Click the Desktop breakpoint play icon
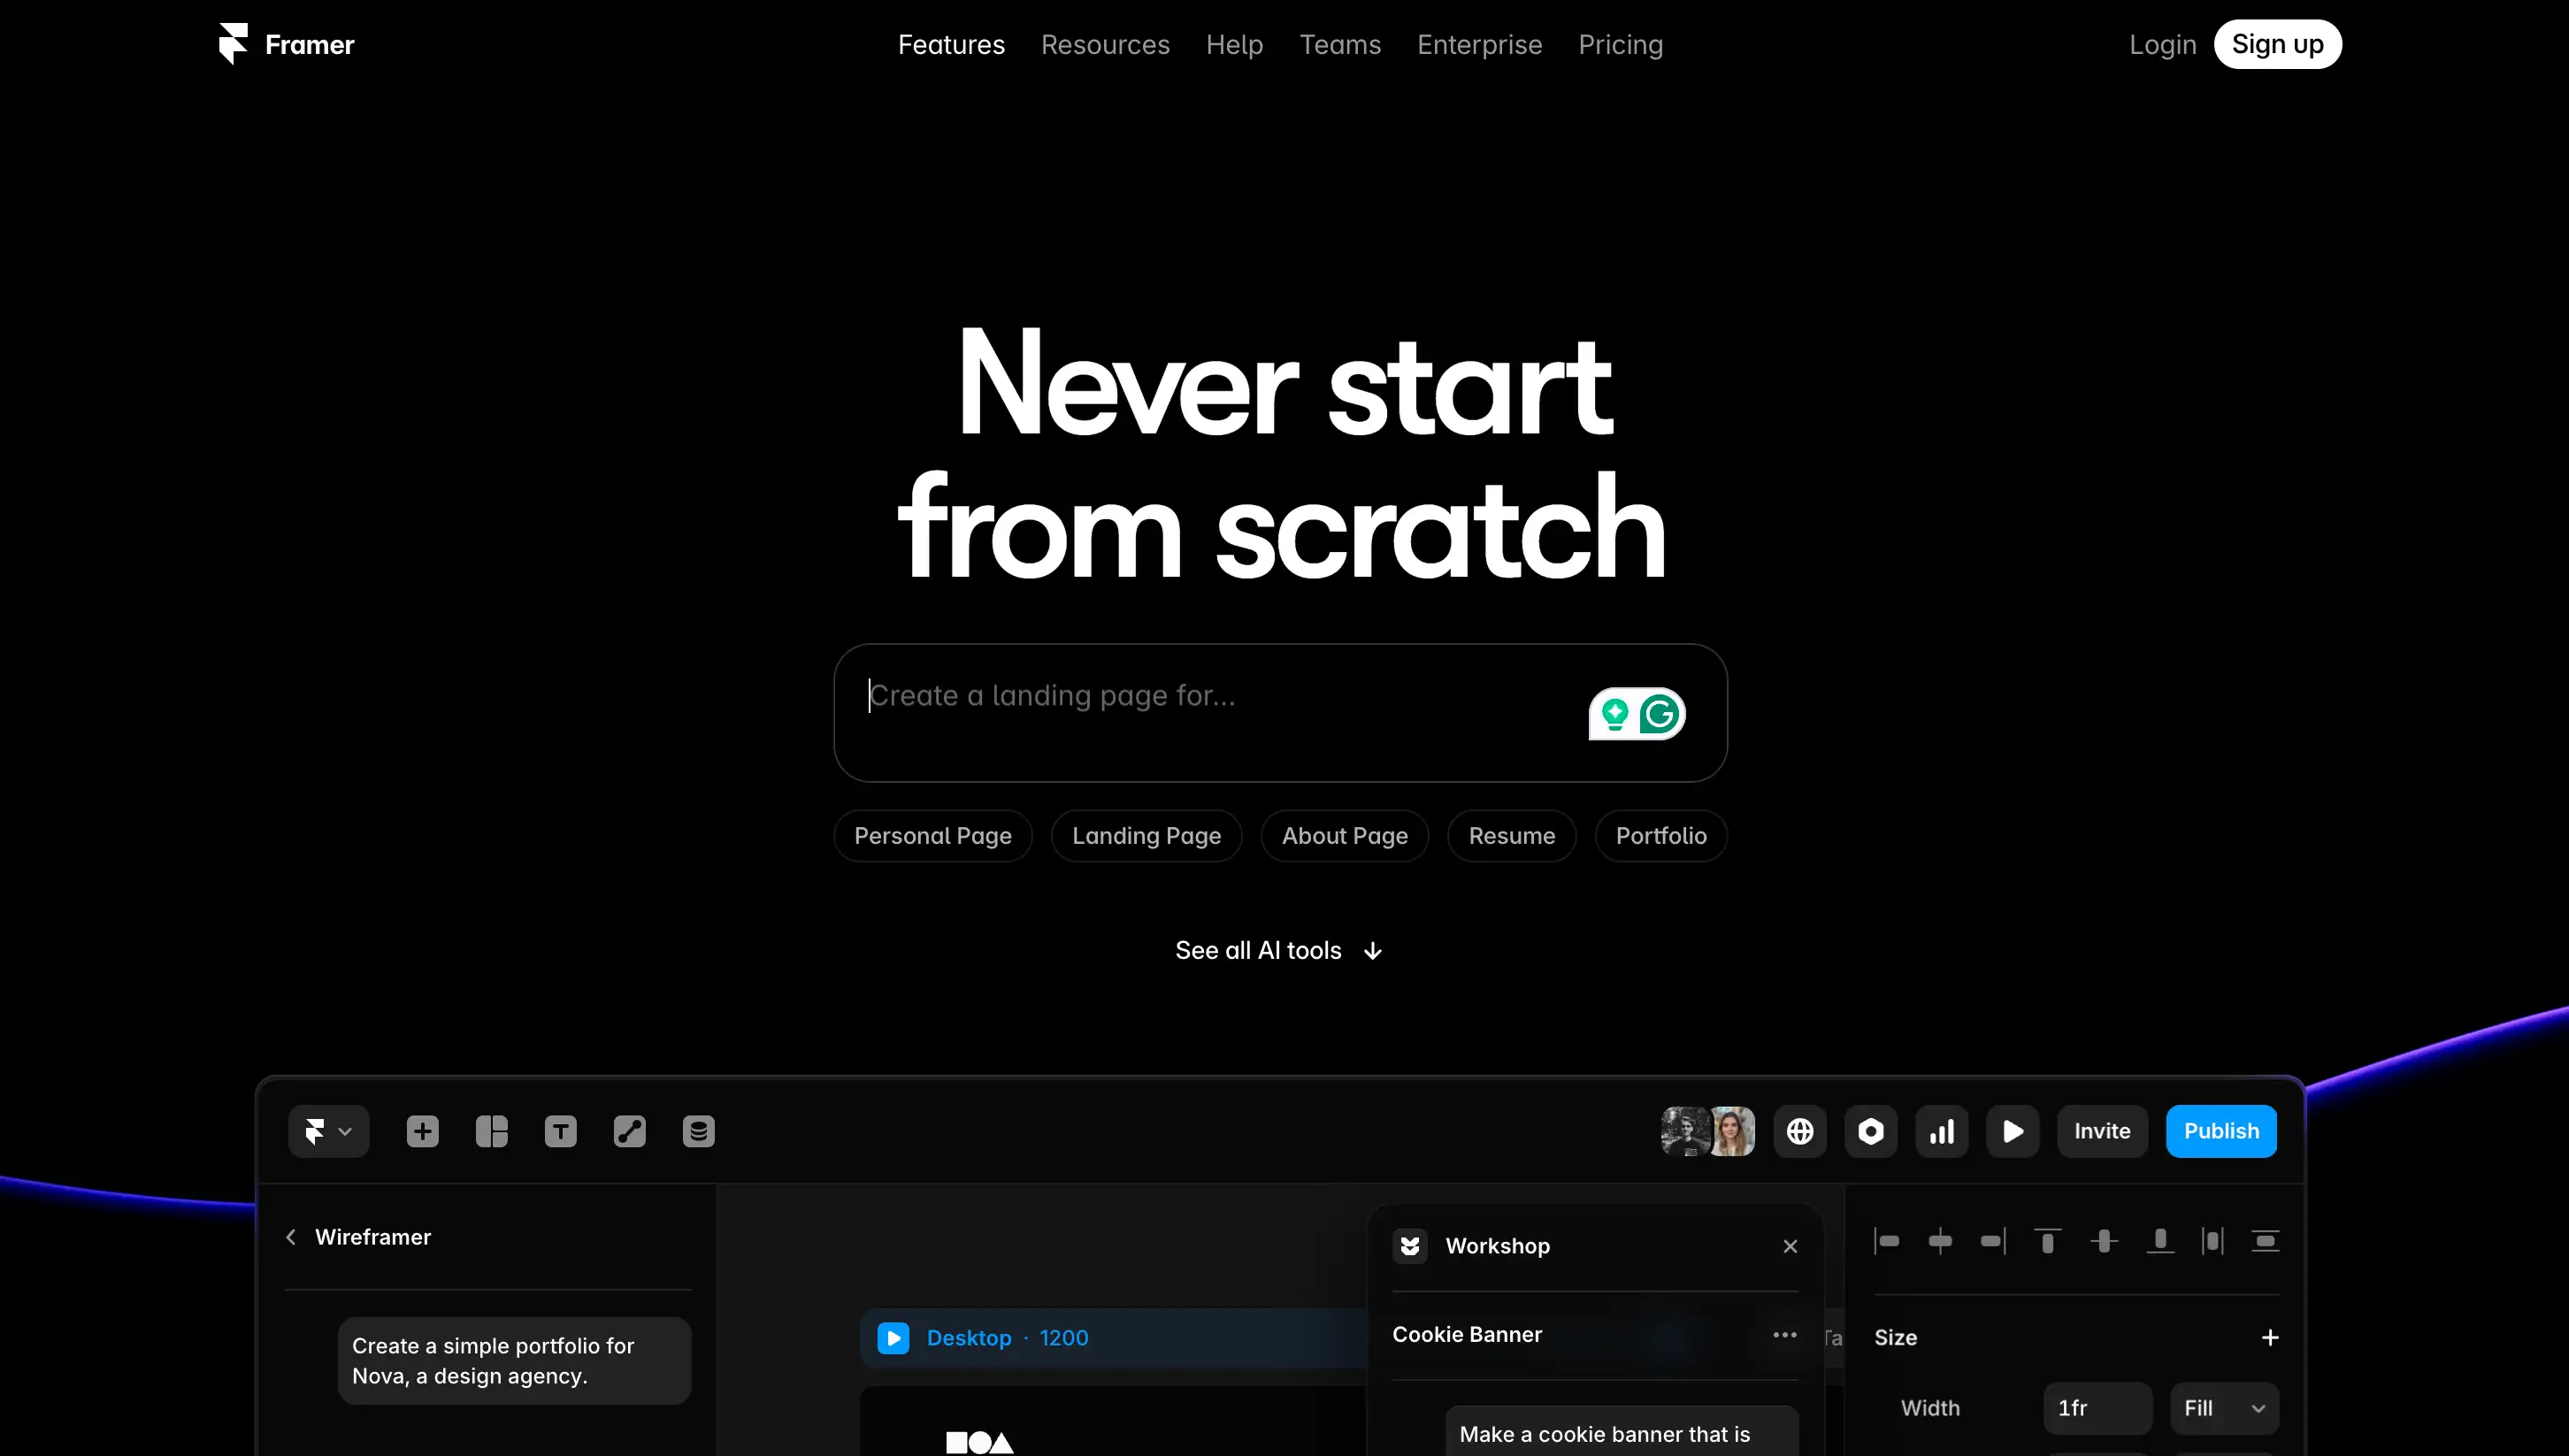This screenshot has width=2569, height=1456. point(892,1338)
